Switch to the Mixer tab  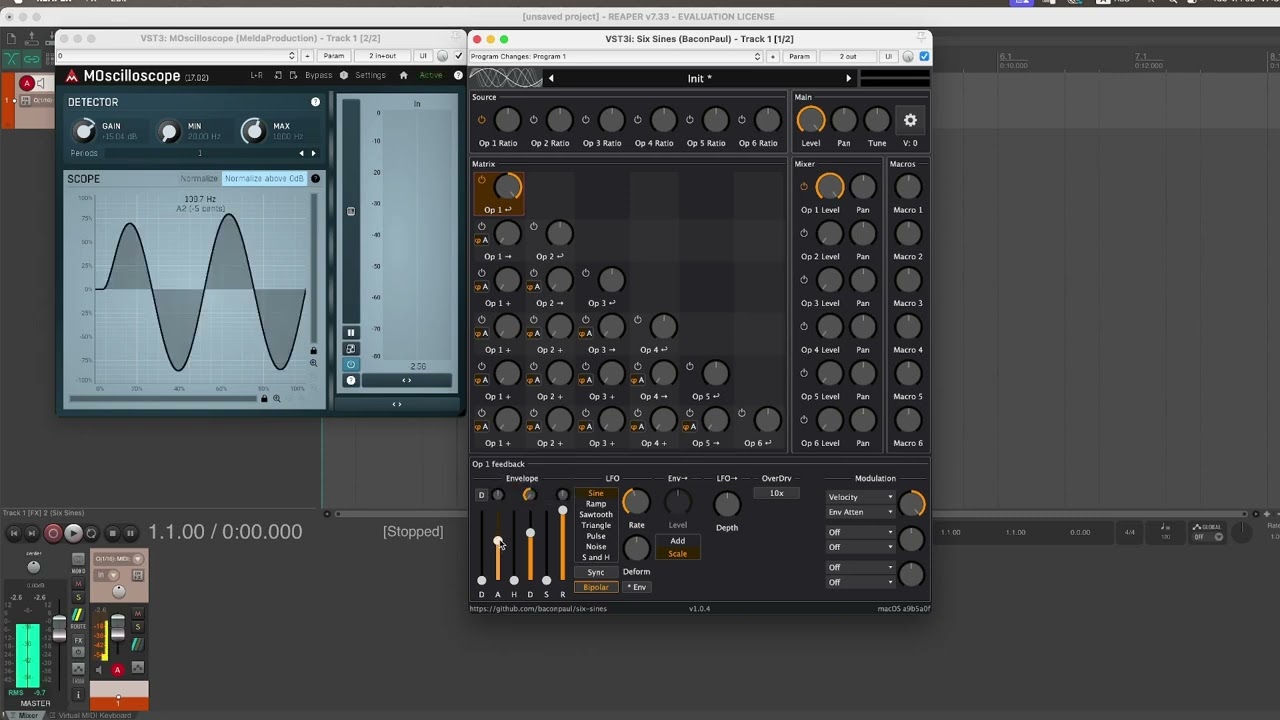point(28,715)
